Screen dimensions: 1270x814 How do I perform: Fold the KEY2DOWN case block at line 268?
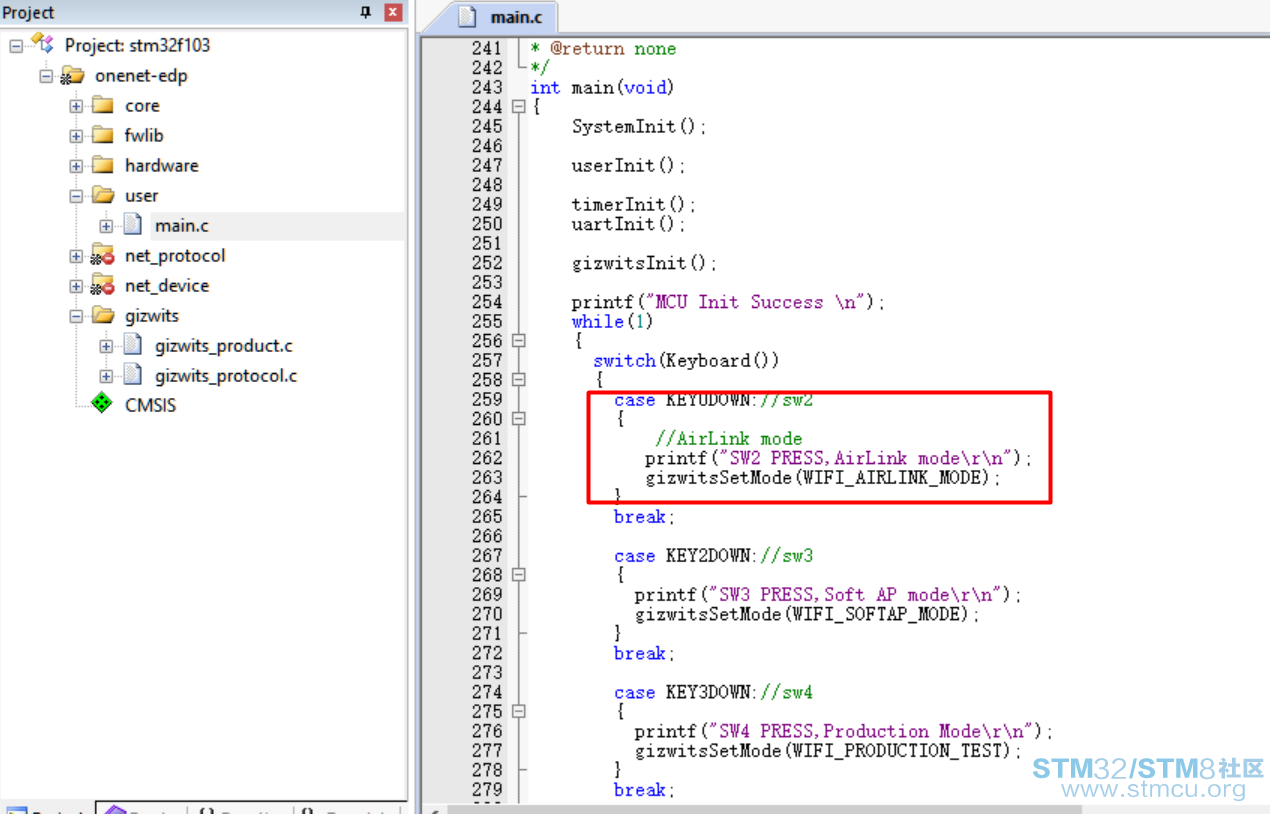coord(518,575)
